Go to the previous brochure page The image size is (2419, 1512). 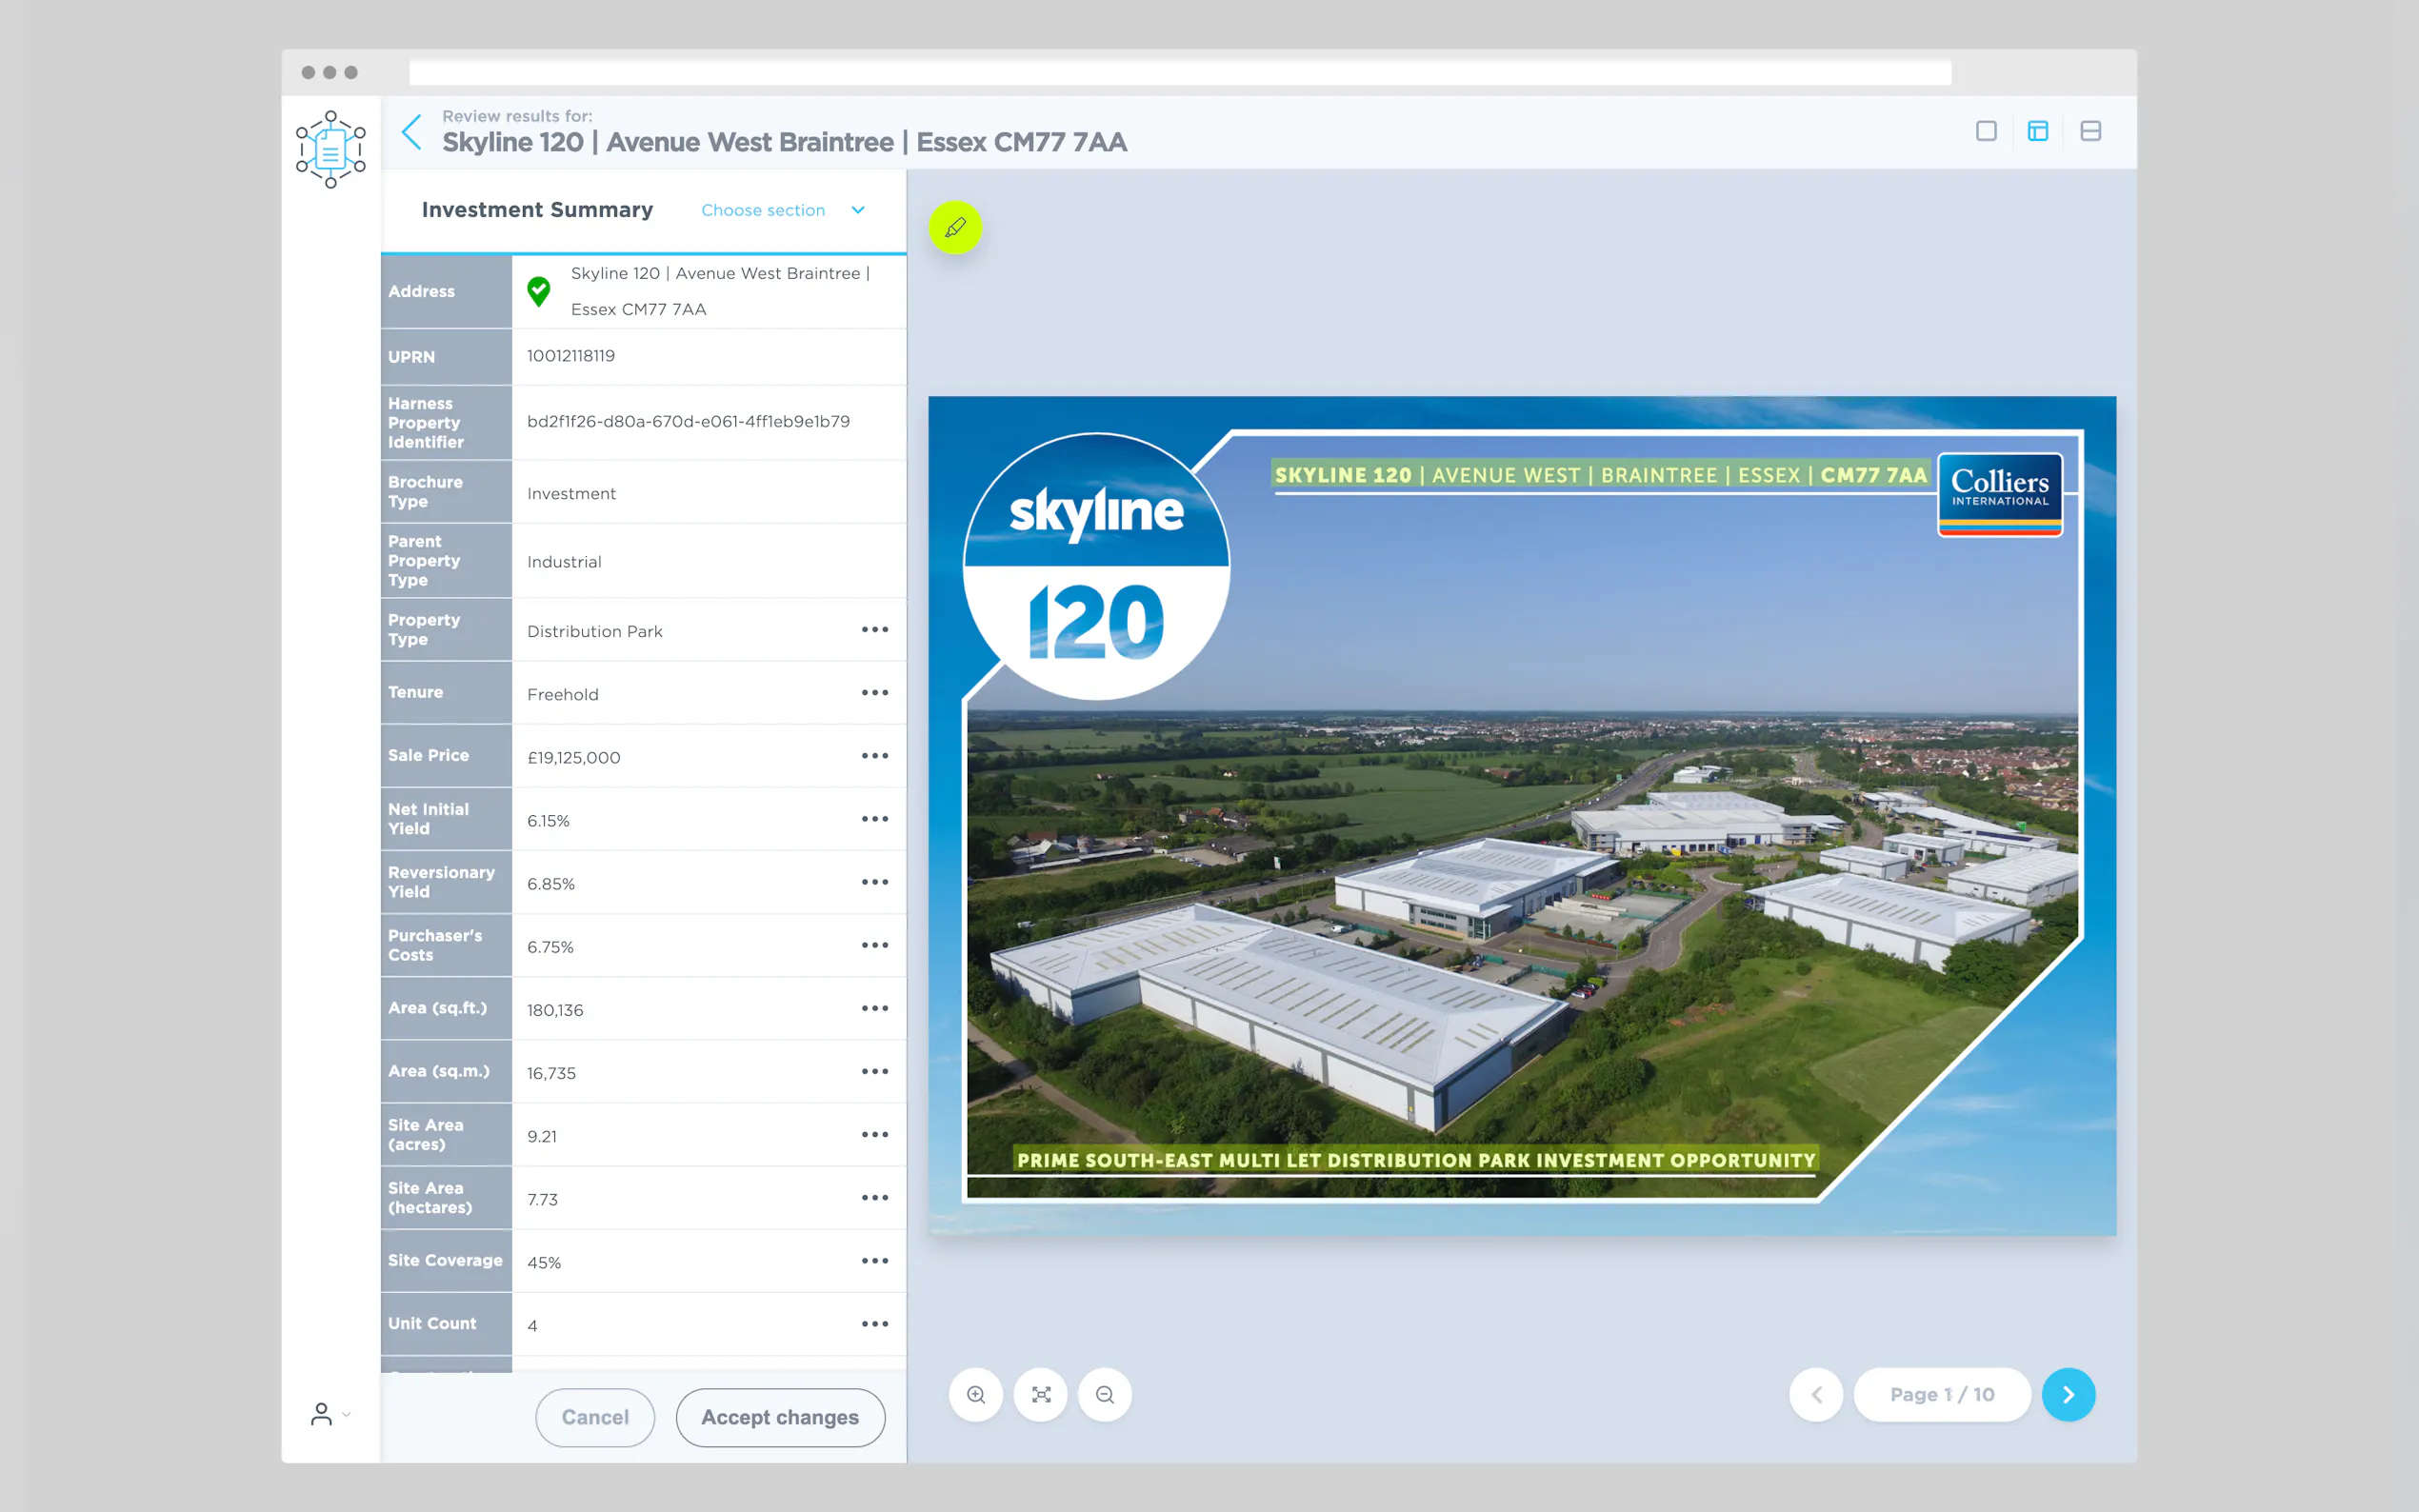[1816, 1394]
